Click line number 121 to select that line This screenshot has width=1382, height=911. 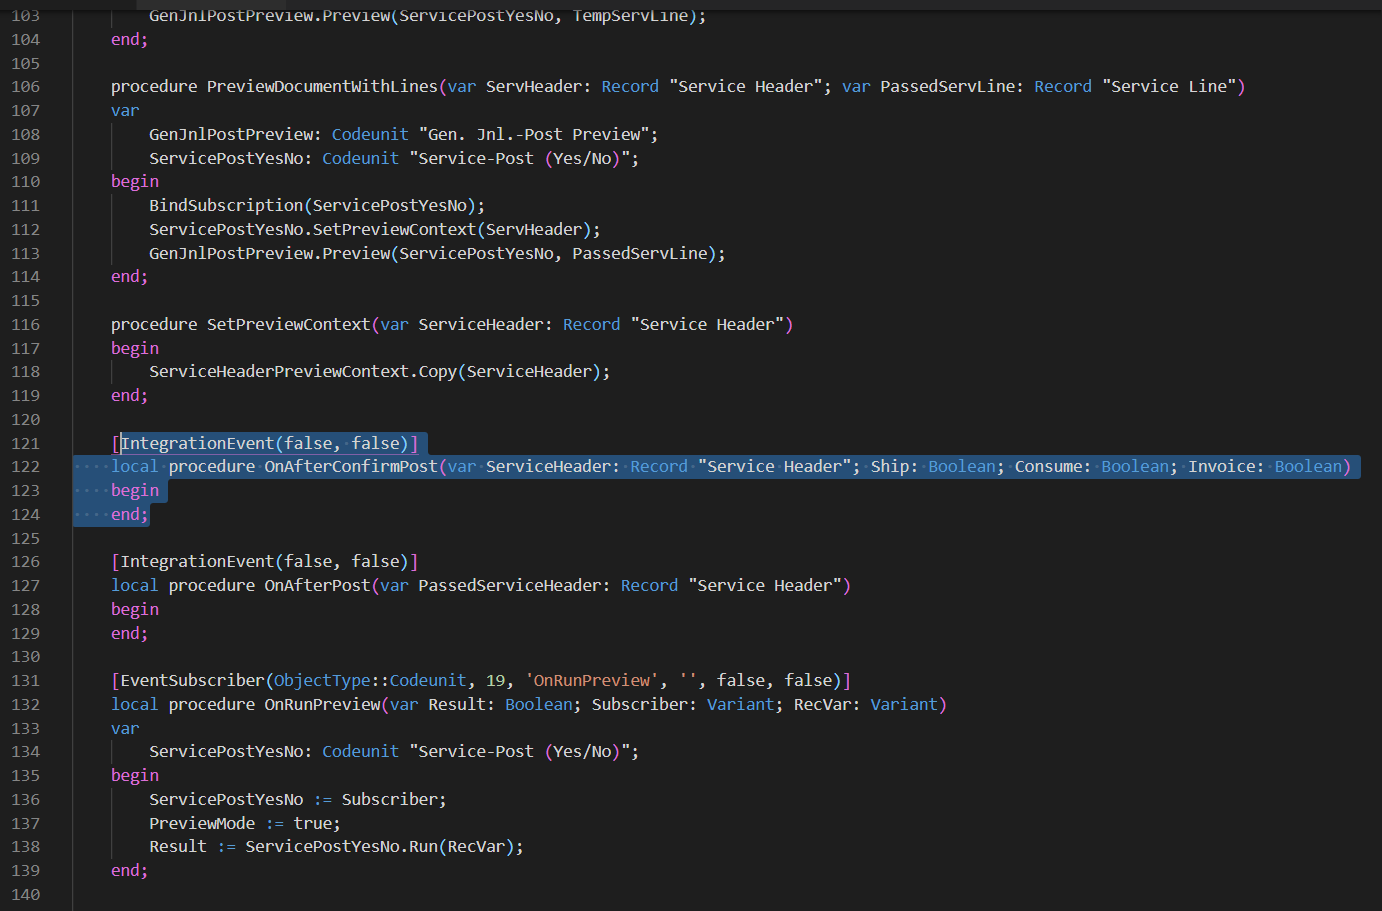(25, 442)
